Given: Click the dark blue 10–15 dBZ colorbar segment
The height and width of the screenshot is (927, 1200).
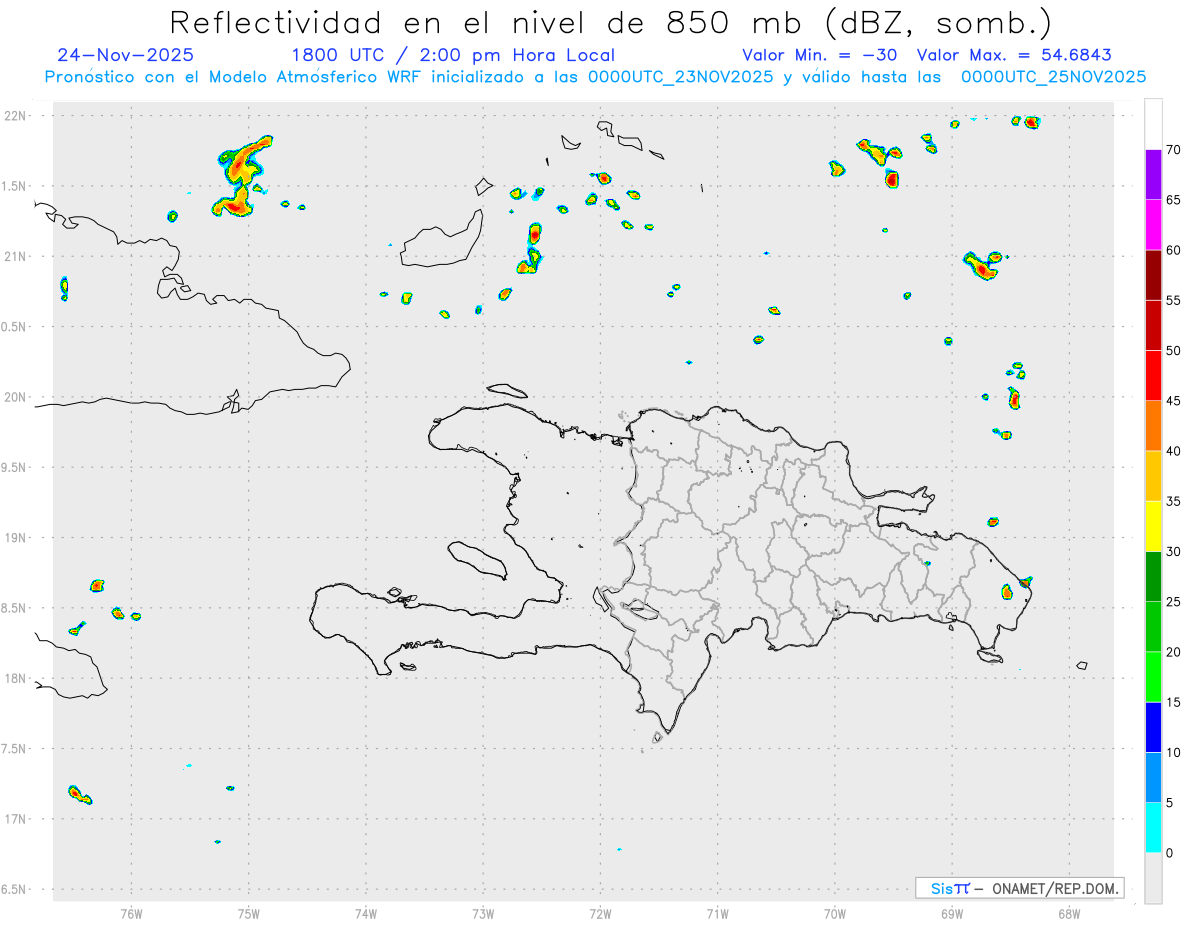Looking at the screenshot, I should point(1153,727).
